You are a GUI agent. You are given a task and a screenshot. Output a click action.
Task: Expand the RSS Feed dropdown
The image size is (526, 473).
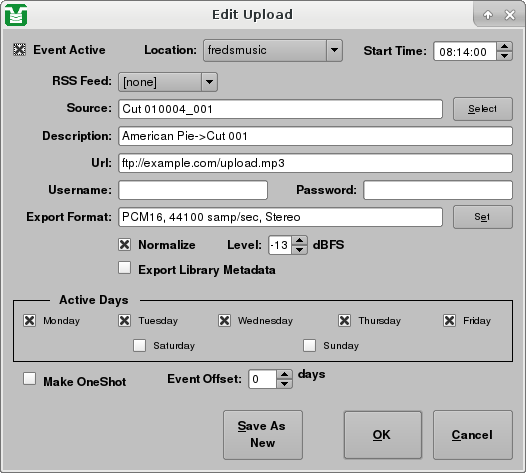tap(168, 82)
